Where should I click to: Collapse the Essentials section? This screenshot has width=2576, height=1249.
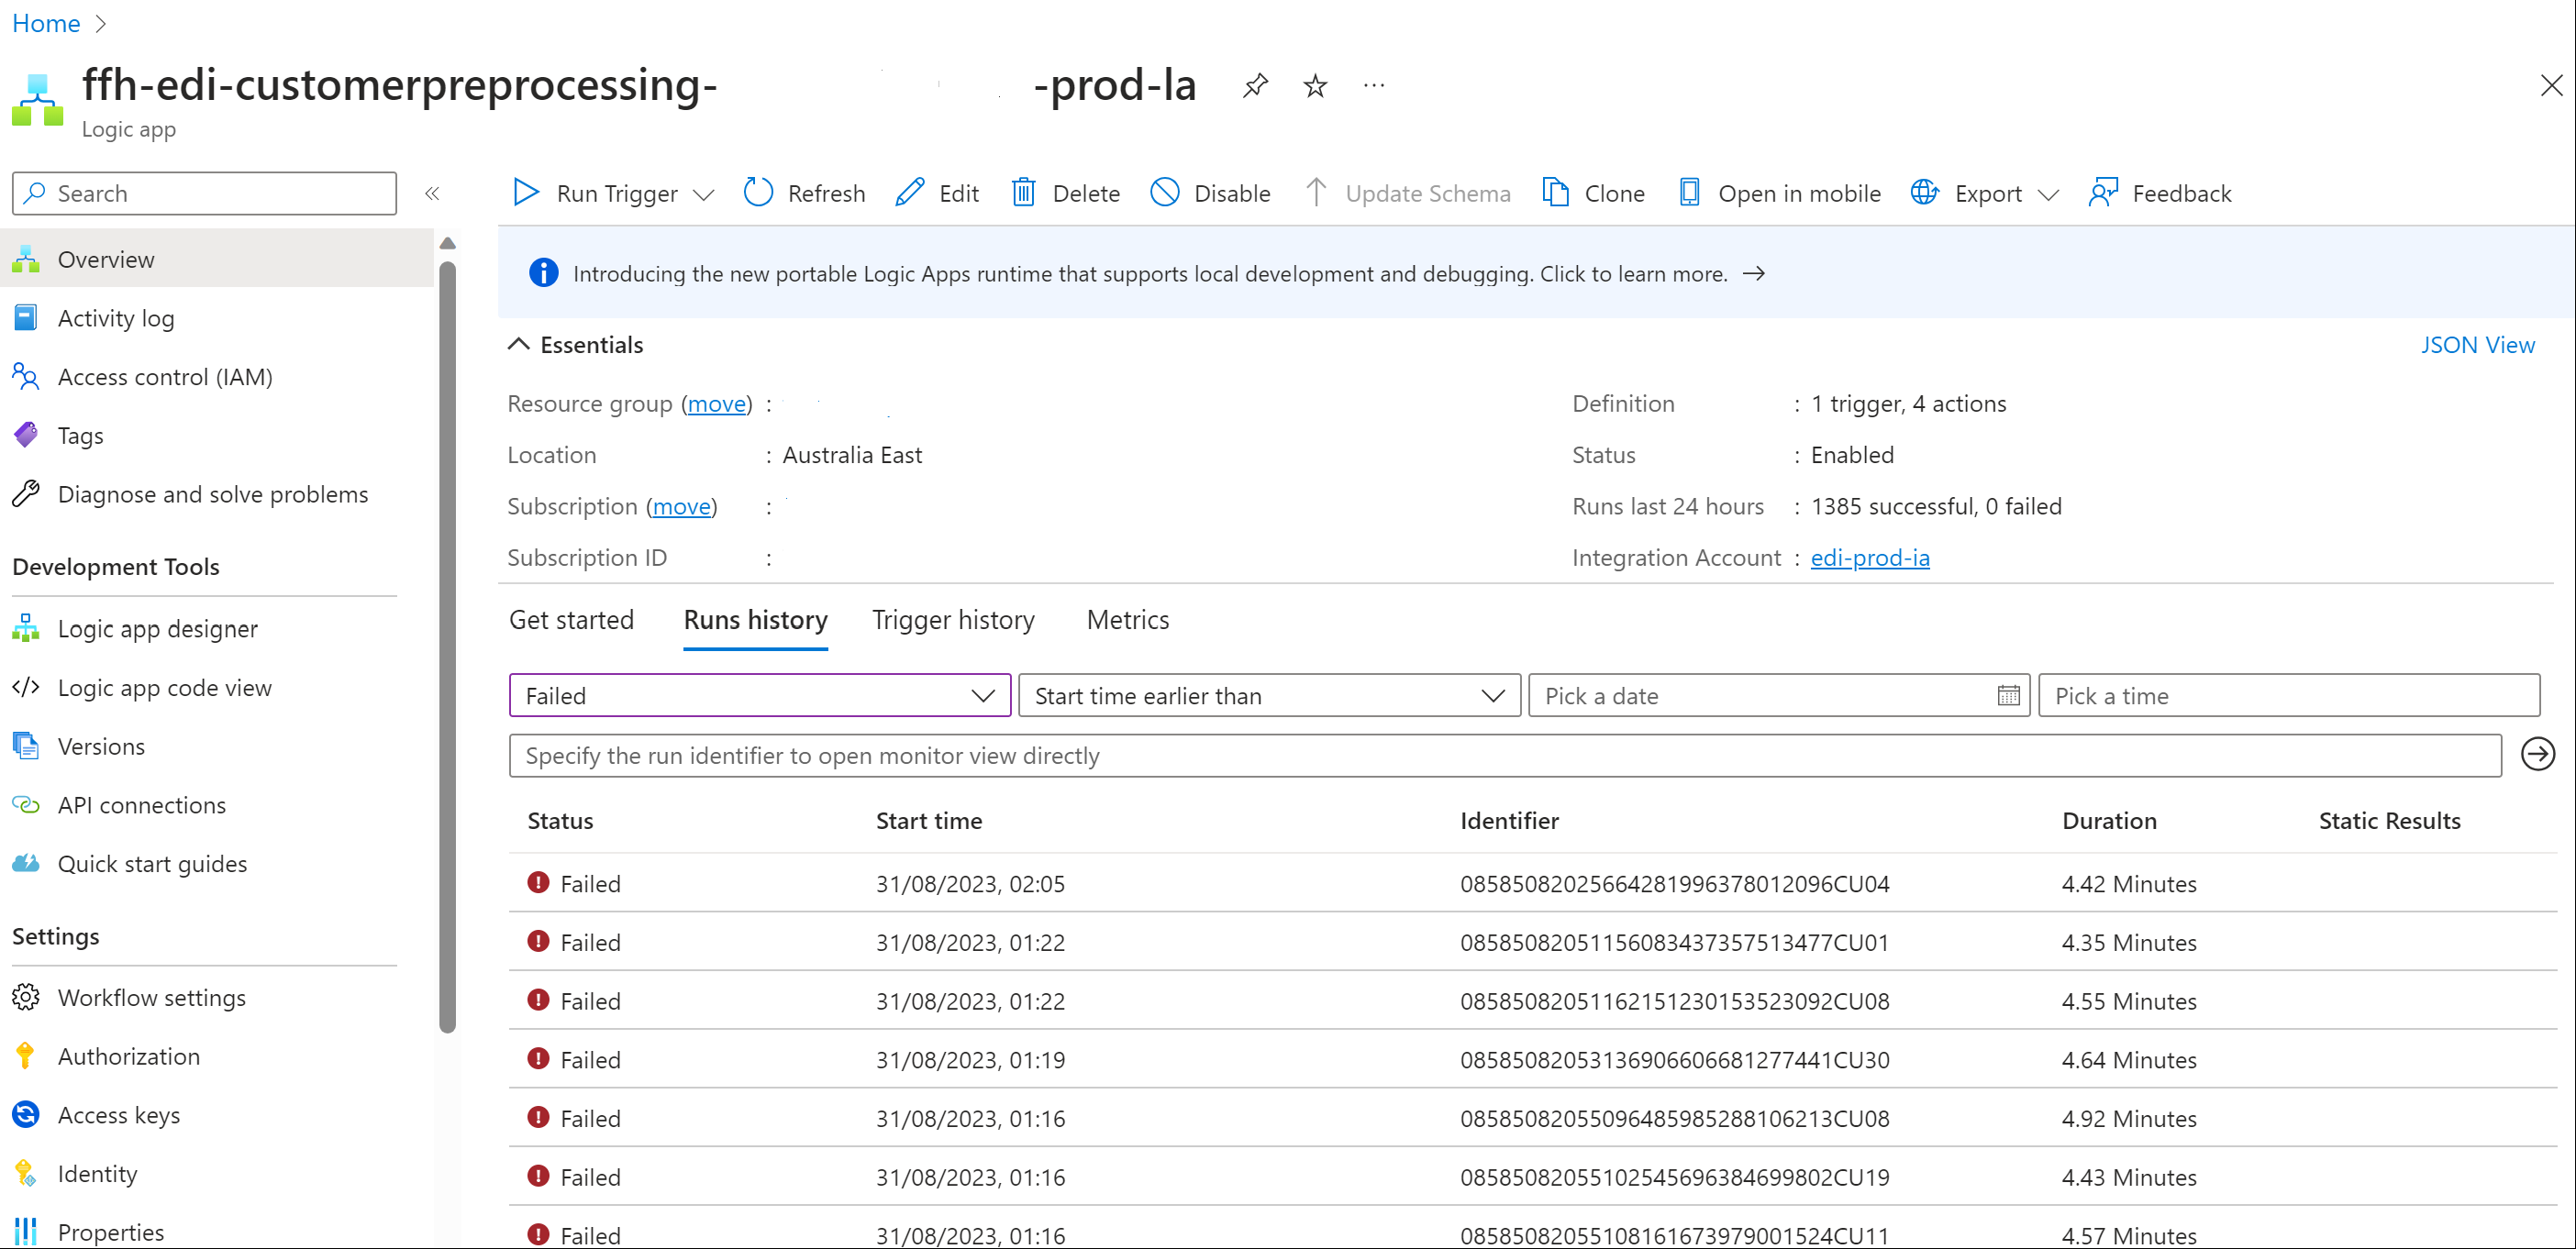point(518,345)
